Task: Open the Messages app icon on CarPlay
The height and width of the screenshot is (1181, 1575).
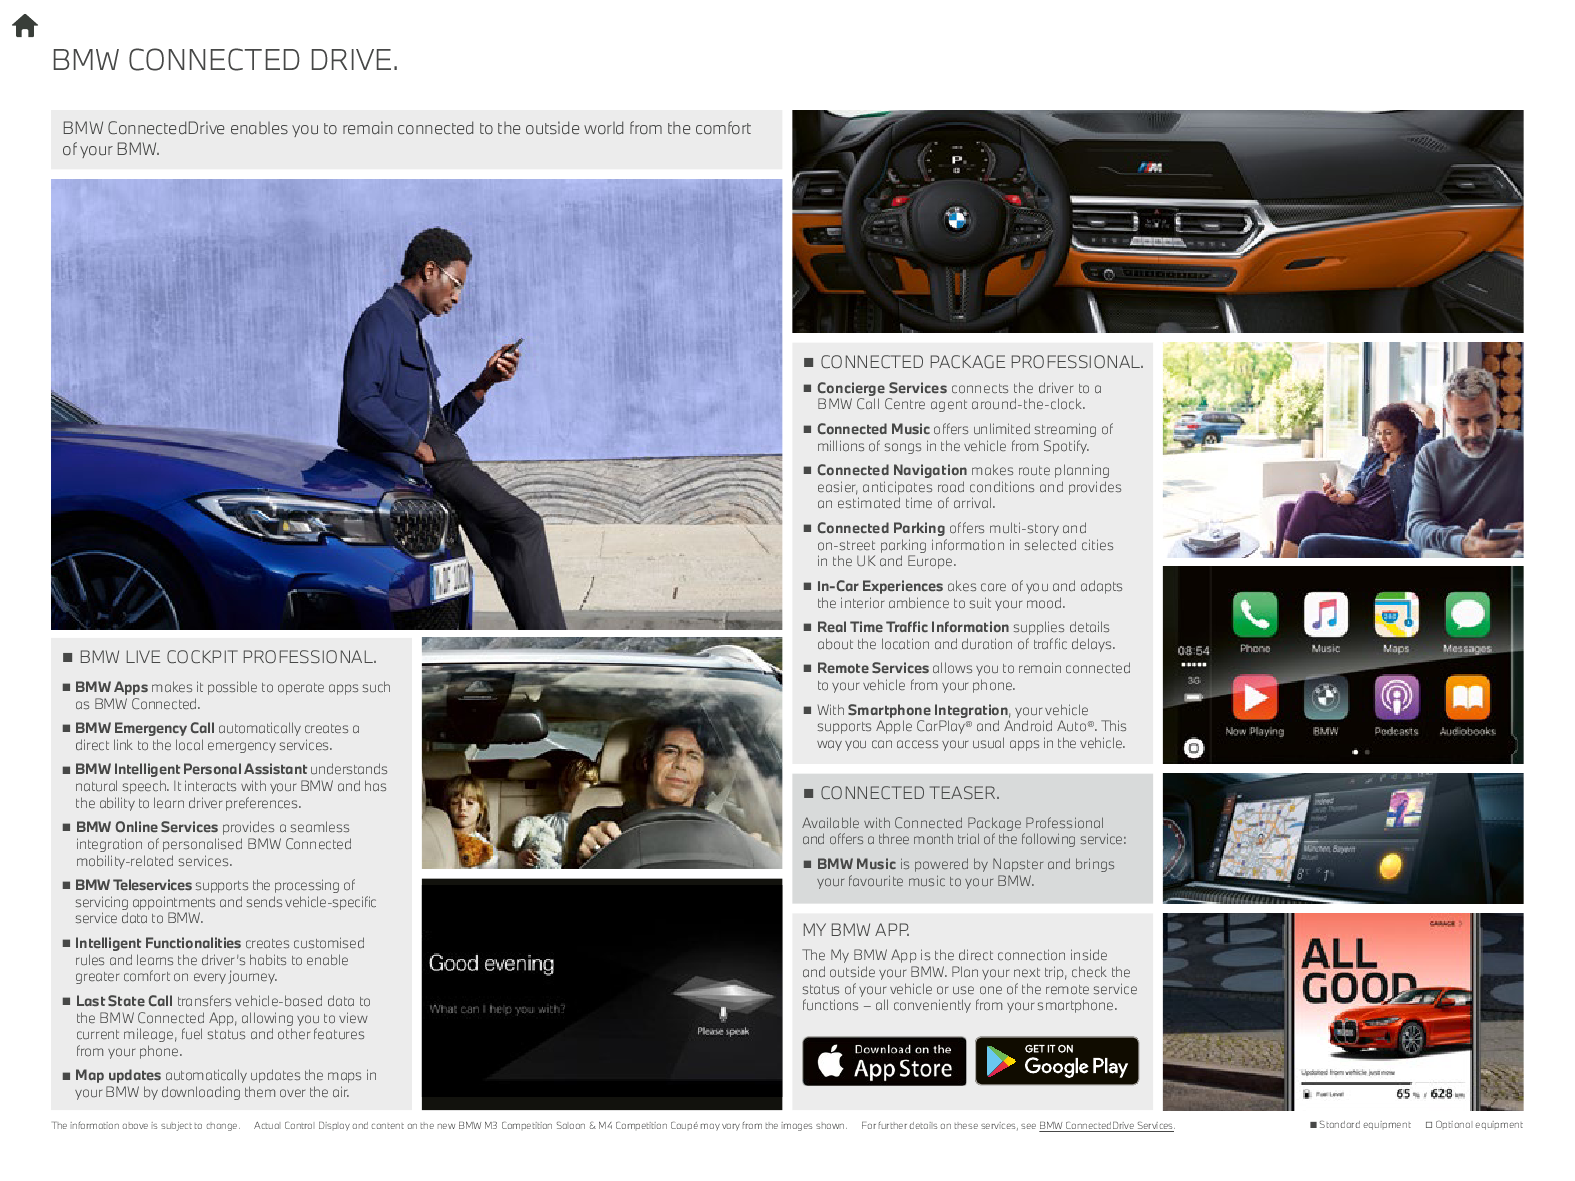Action: coord(1467,614)
